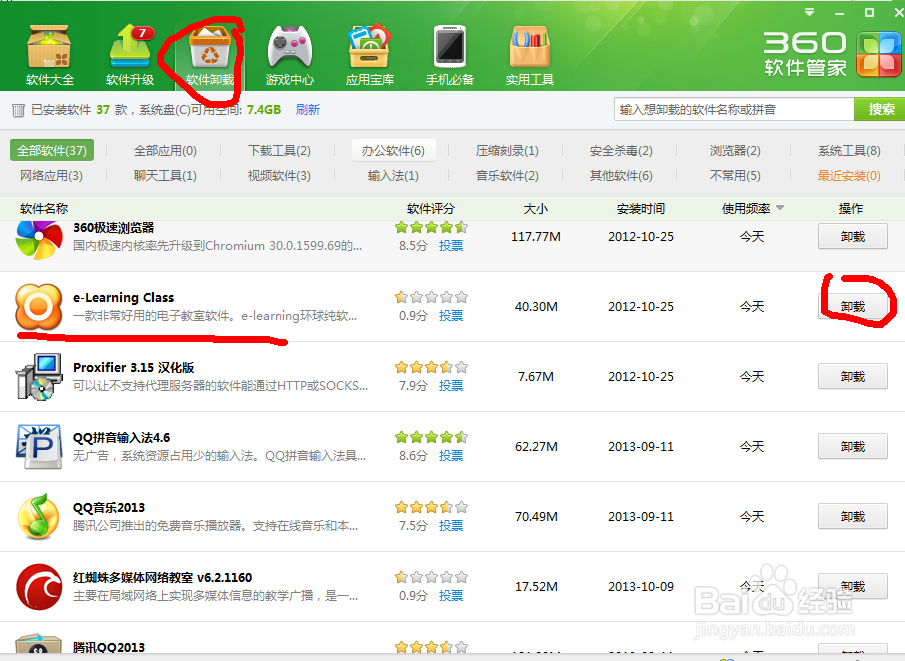905x661 pixels.
Task: Uninstall 红蜘蛛多媒体网络教室 with 卸载 button
Action: (x=852, y=587)
